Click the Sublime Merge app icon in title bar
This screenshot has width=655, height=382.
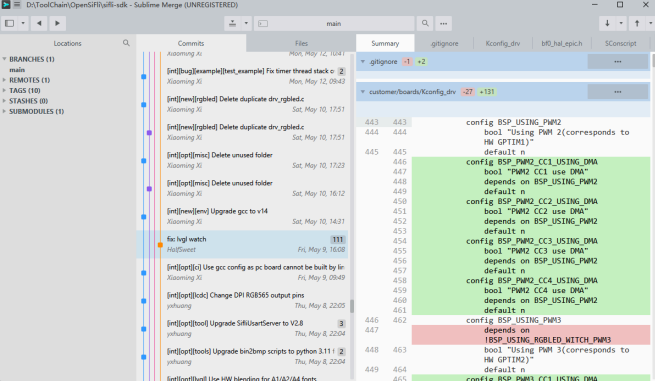[5, 5]
